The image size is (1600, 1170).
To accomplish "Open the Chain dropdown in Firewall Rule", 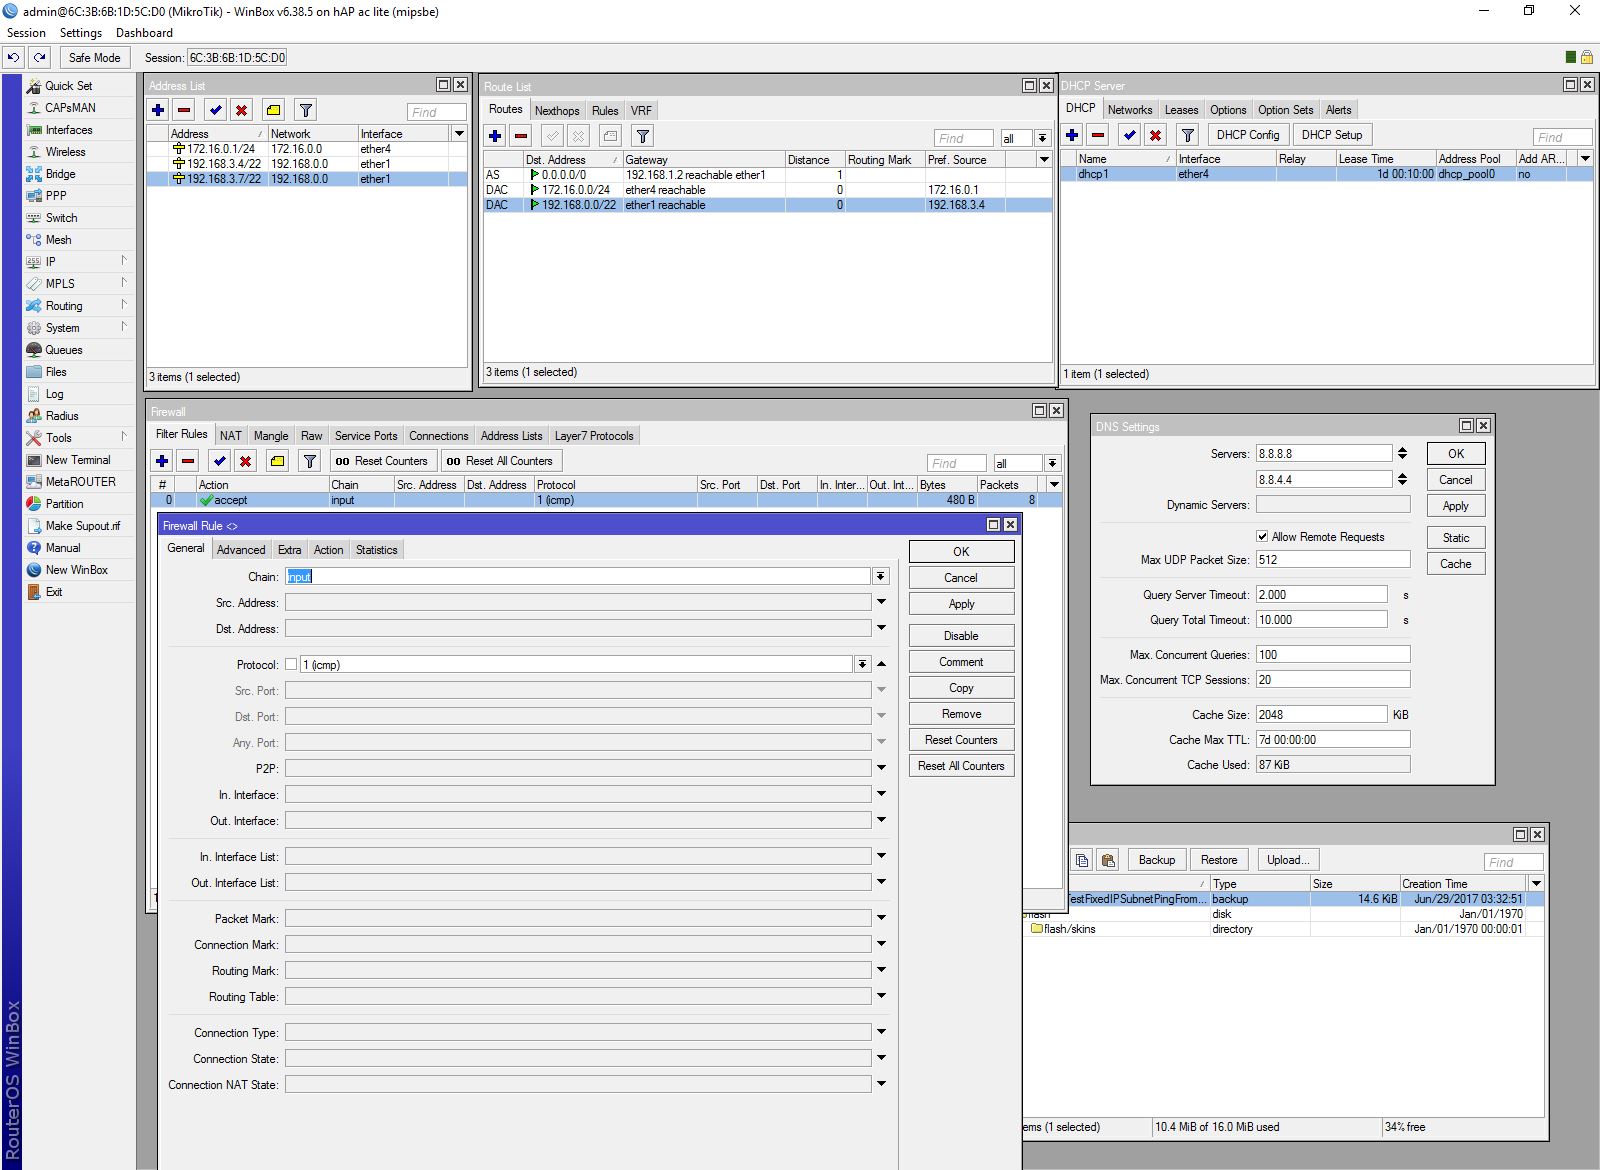I will coord(880,576).
